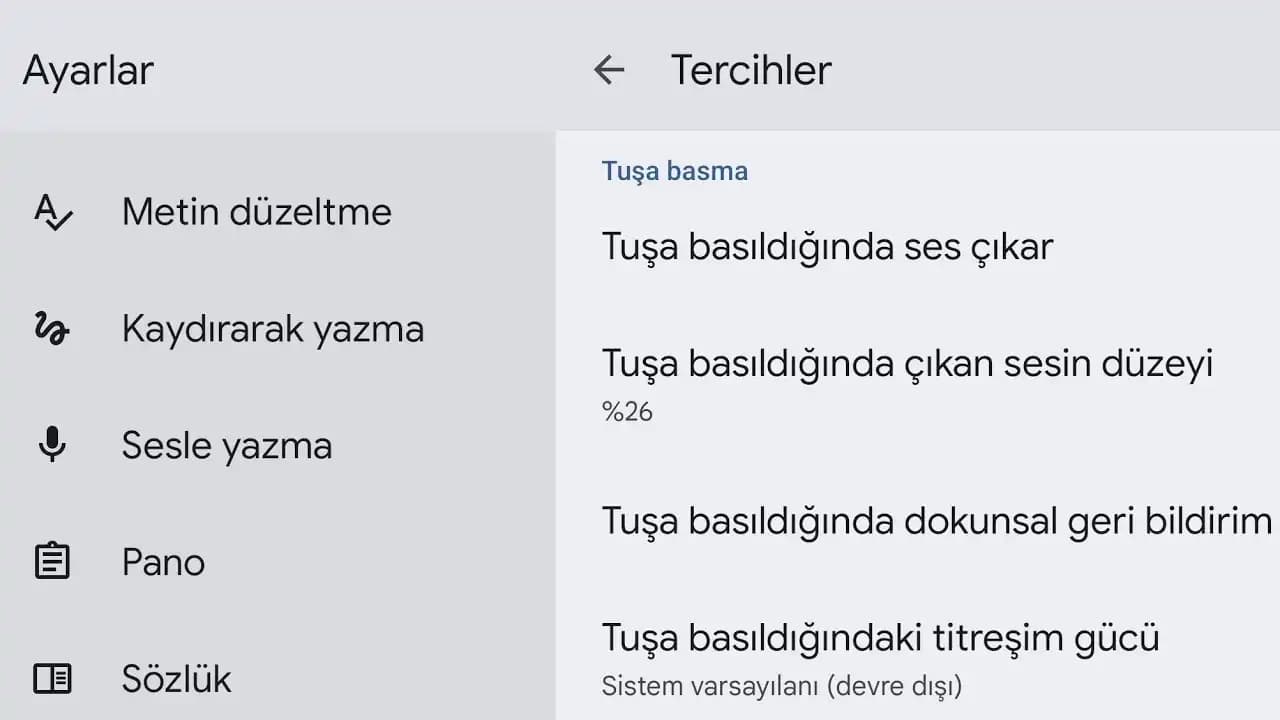The image size is (1280, 720).
Task: Open the Kaydırarak yazma settings page
Action: point(272,328)
